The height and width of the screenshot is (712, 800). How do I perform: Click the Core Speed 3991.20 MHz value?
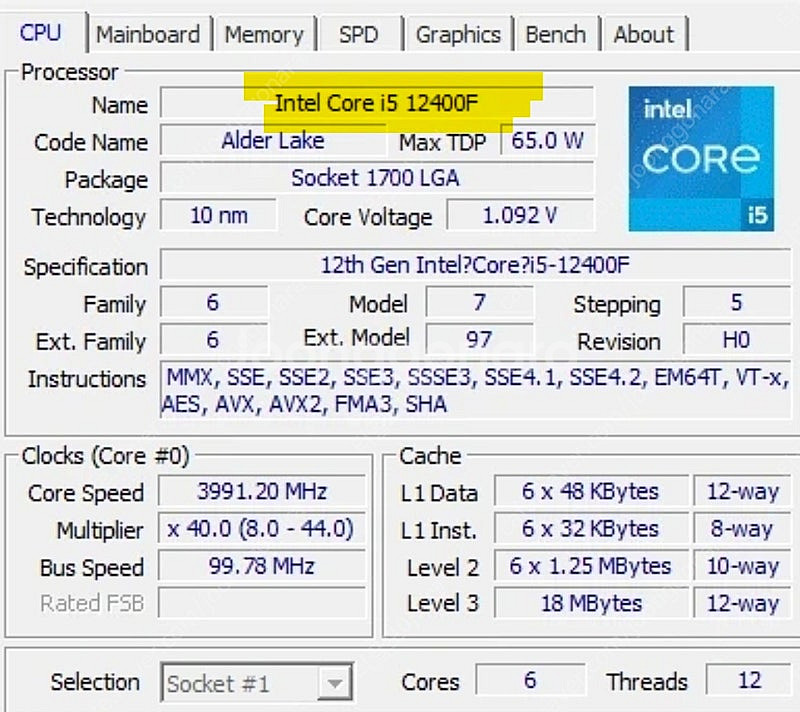262,491
